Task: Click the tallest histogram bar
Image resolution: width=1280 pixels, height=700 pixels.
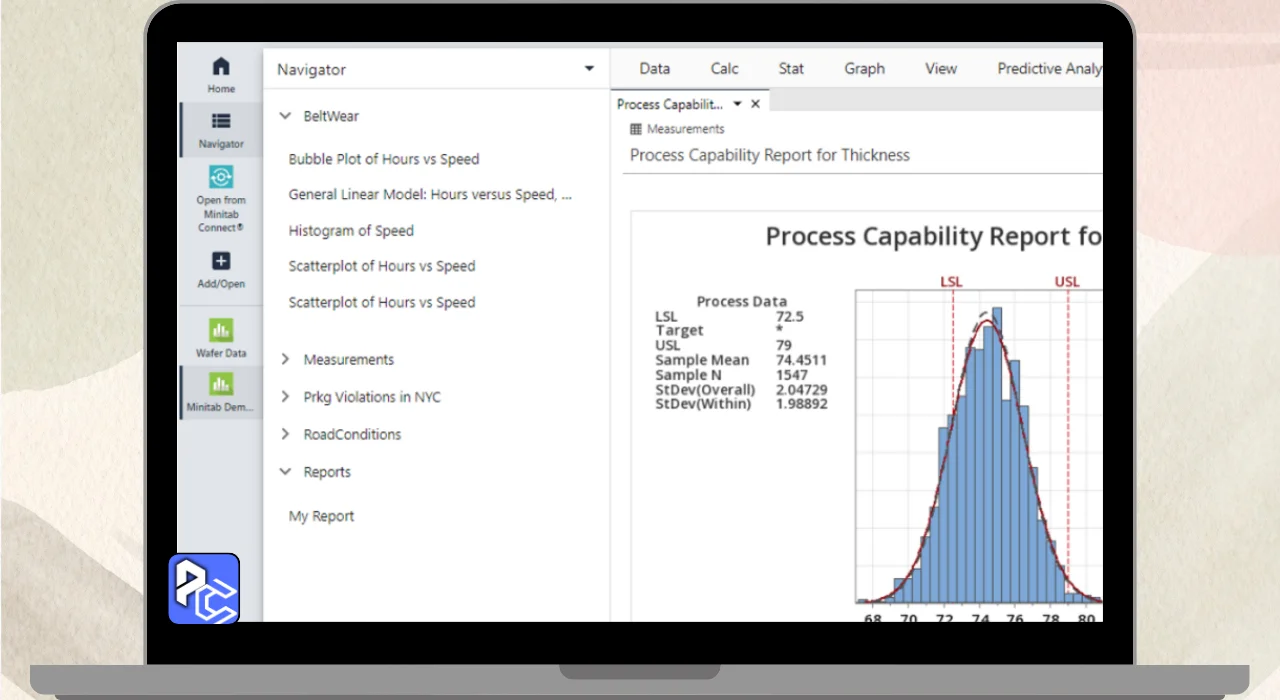Action: [997, 455]
